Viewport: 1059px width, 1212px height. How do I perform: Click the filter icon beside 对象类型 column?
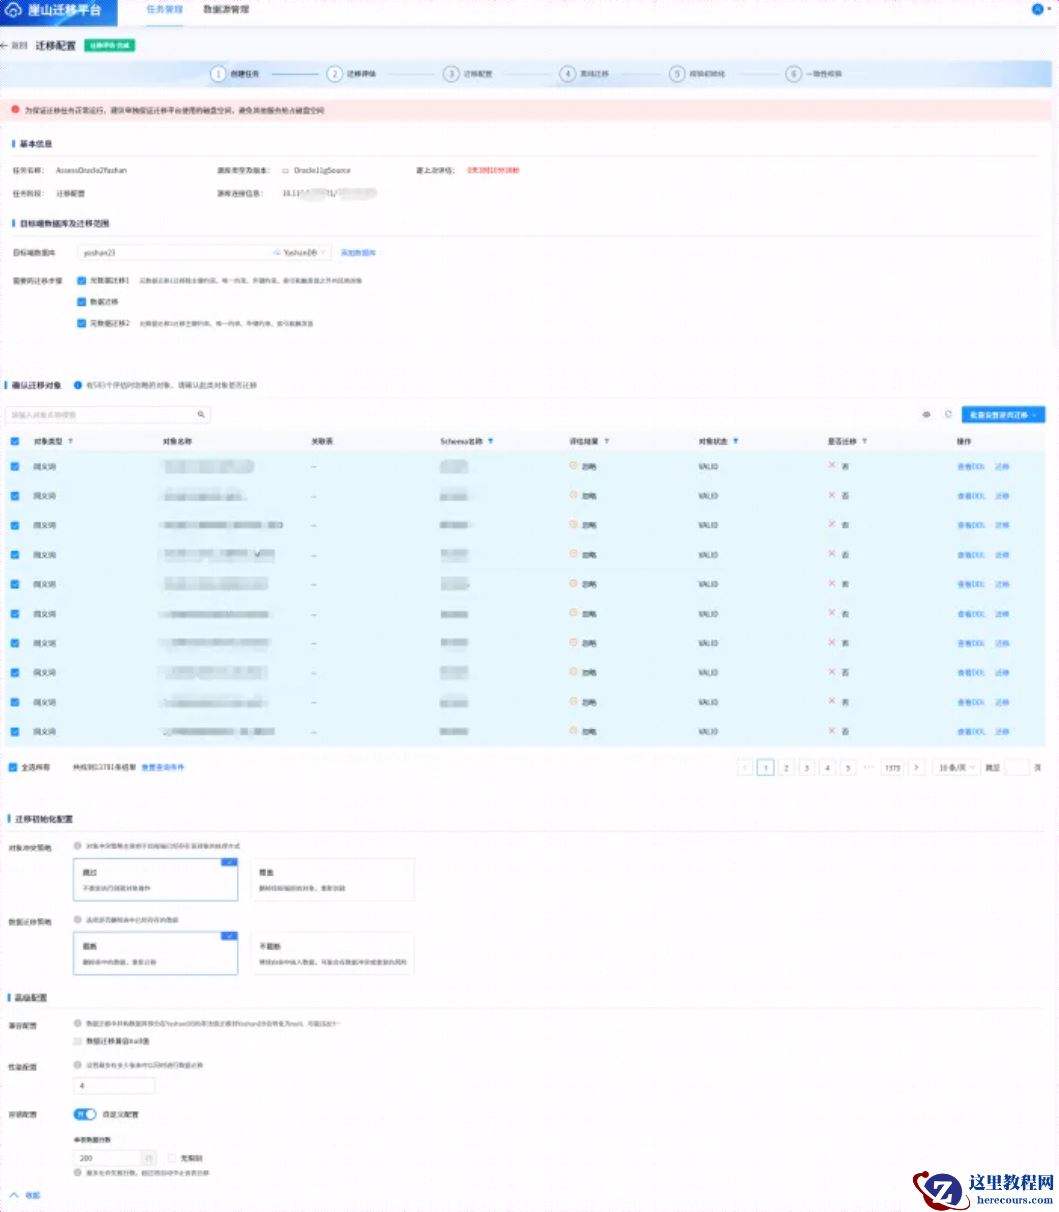pyautogui.click(x=70, y=441)
